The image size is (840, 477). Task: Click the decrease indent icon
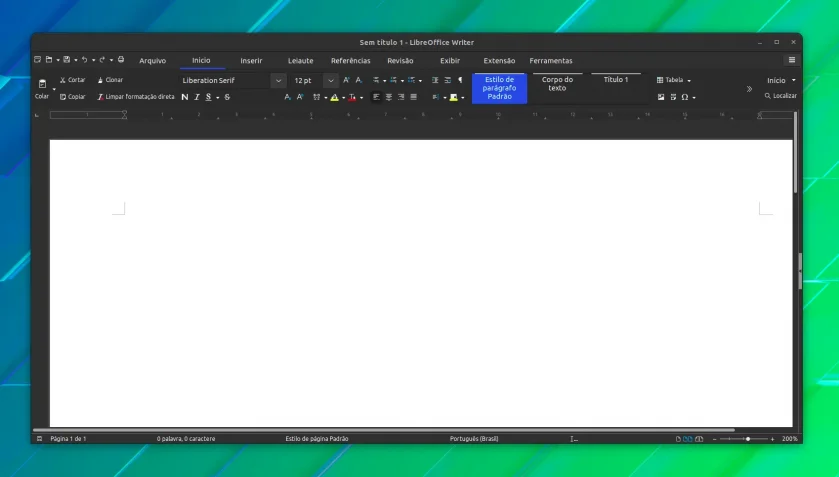coord(448,80)
